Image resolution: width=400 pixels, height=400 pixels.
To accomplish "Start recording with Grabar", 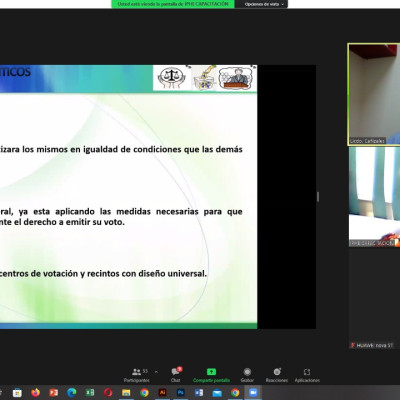I will click(247, 375).
